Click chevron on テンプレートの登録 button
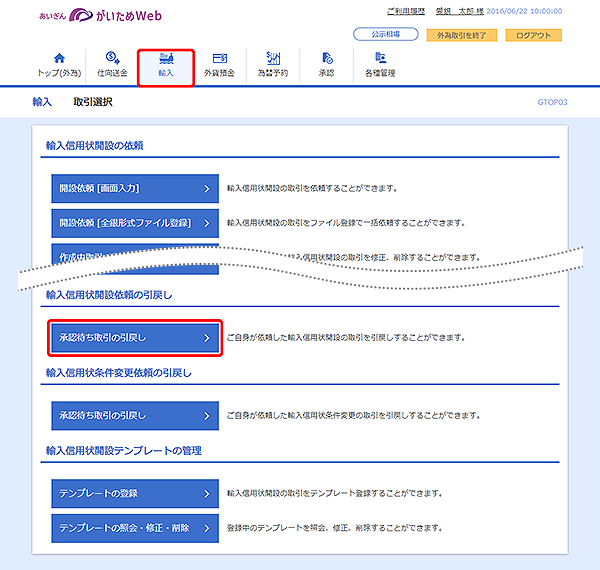 (x=207, y=493)
